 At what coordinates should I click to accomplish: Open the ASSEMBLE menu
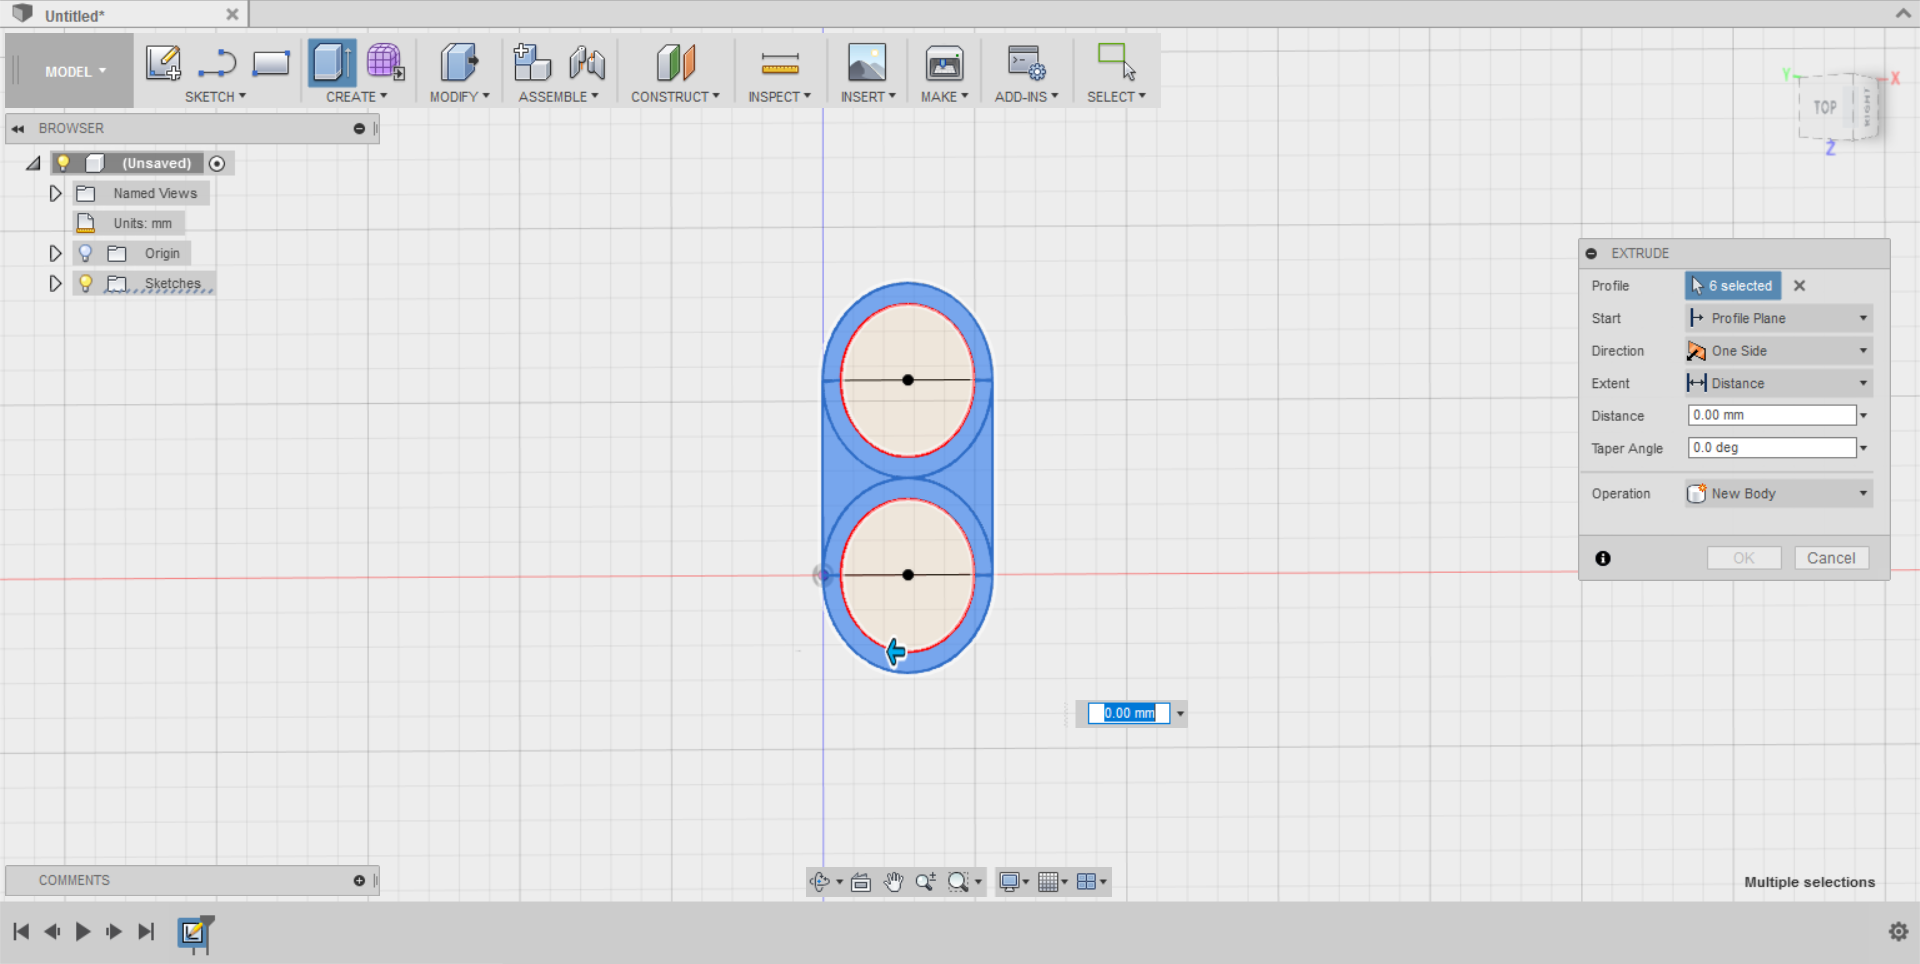click(x=558, y=97)
